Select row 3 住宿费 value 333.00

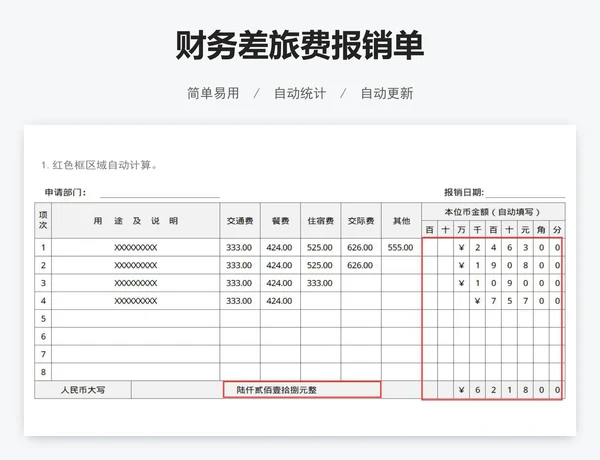(x=321, y=283)
